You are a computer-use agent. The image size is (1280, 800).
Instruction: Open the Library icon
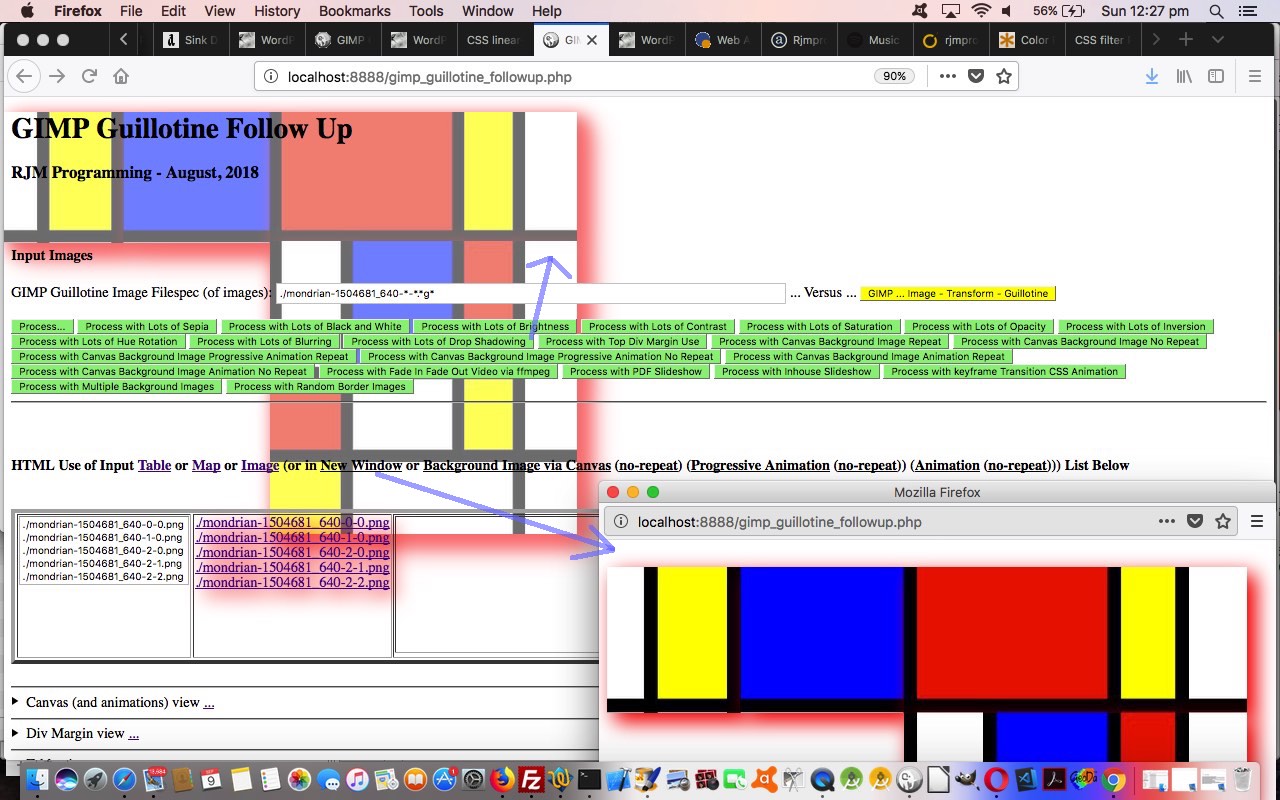[1184, 77]
